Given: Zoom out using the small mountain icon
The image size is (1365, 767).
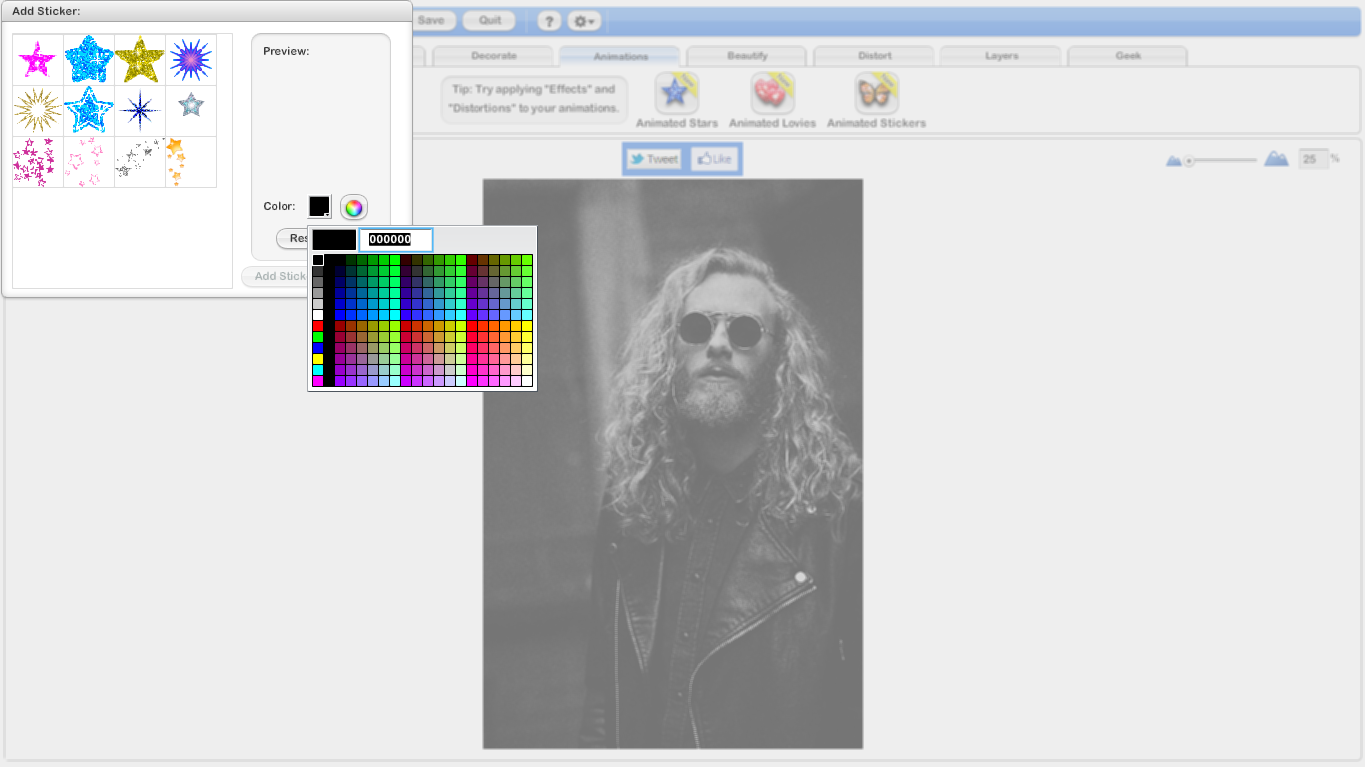Looking at the screenshot, I should (1174, 157).
